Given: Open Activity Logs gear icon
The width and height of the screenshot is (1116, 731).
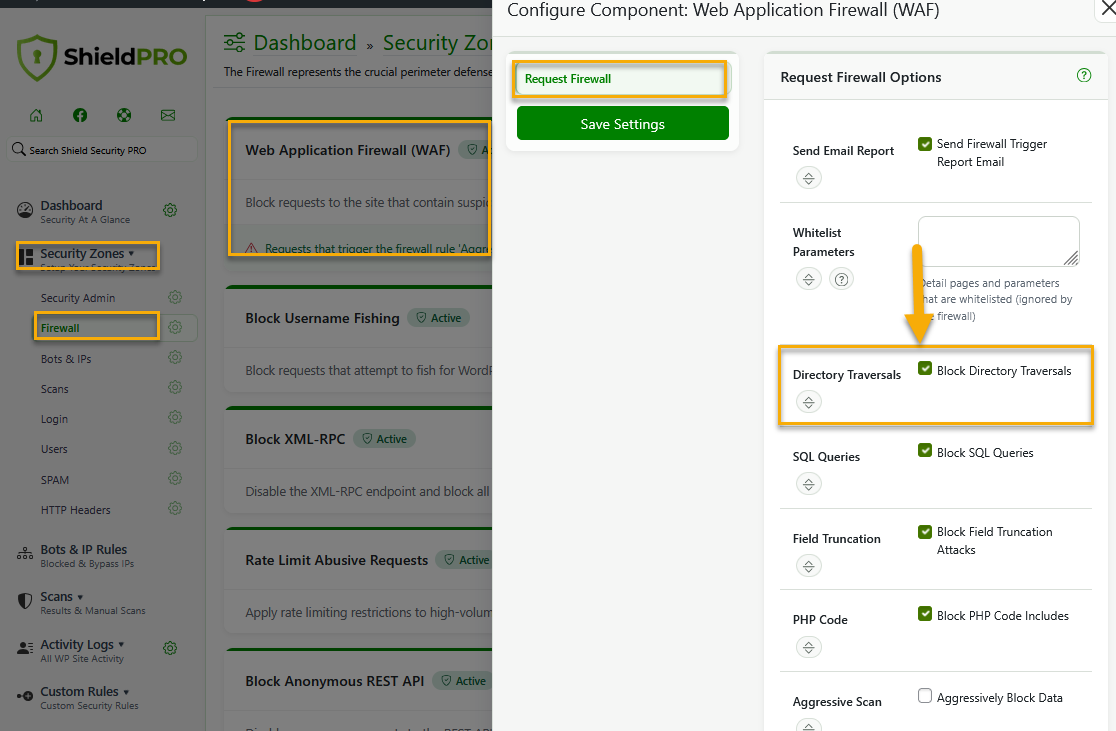Looking at the screenshot, I should point(170,648).
